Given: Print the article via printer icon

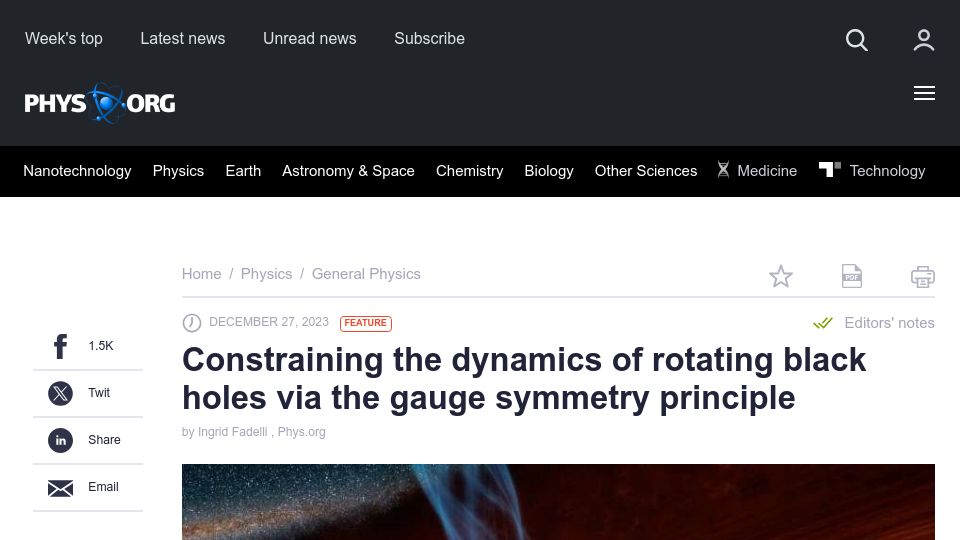Looking at the screenshot, I should [923, 277].
